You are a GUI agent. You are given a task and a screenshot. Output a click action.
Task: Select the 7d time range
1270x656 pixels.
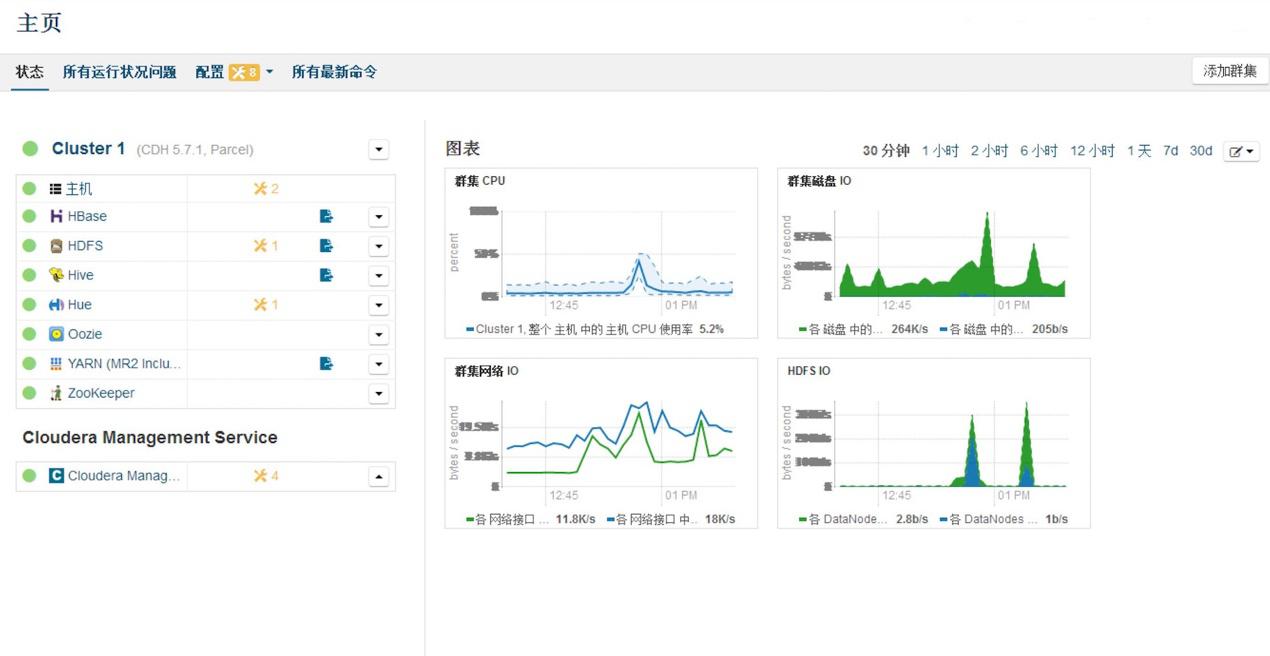[1170, 151]
